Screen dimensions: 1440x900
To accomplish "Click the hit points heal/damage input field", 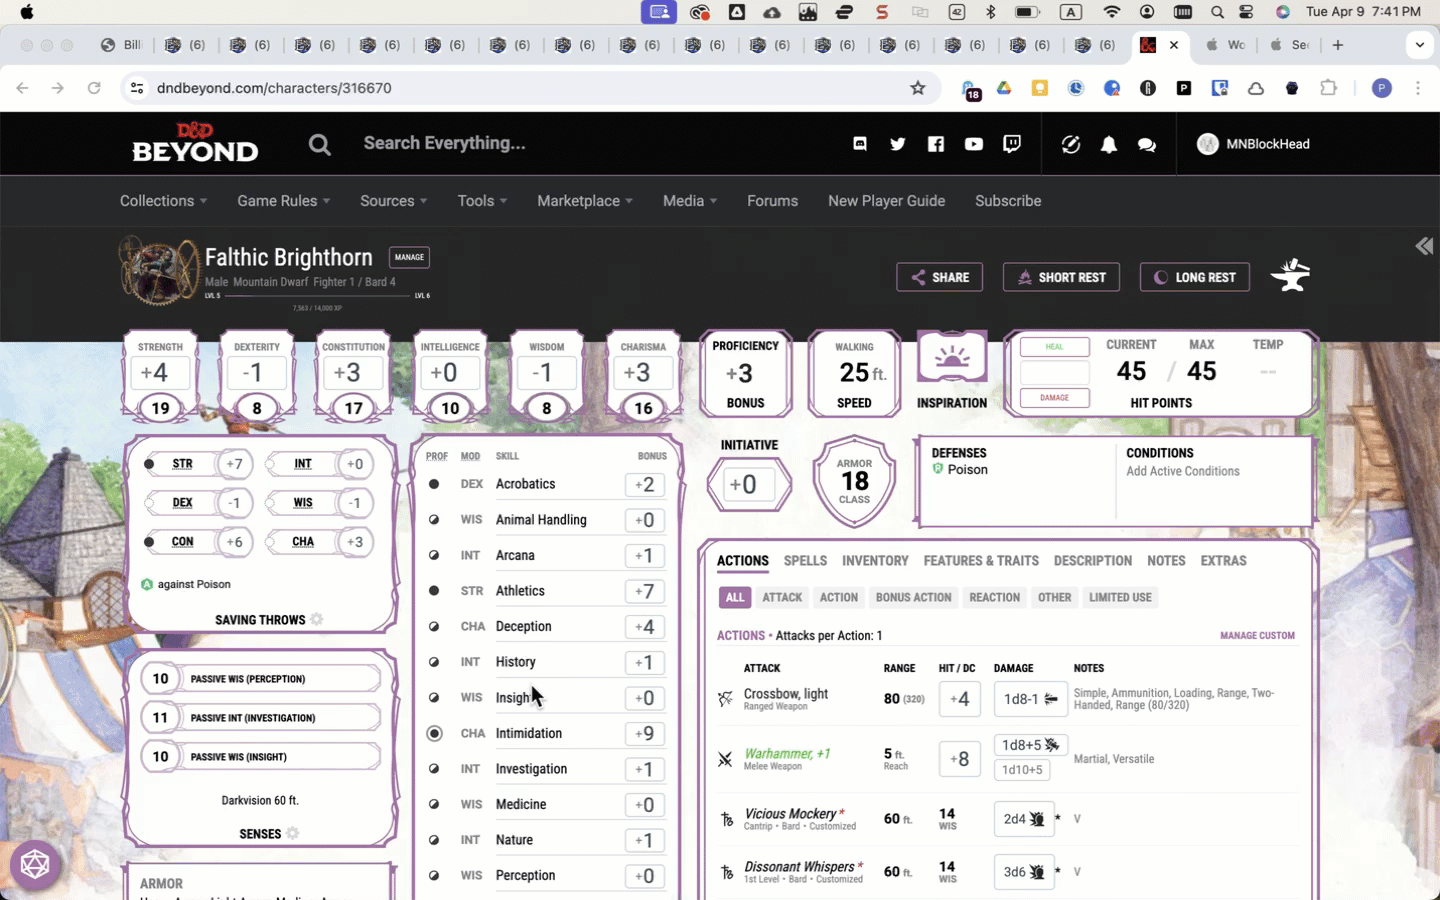I will [1054, 372].
